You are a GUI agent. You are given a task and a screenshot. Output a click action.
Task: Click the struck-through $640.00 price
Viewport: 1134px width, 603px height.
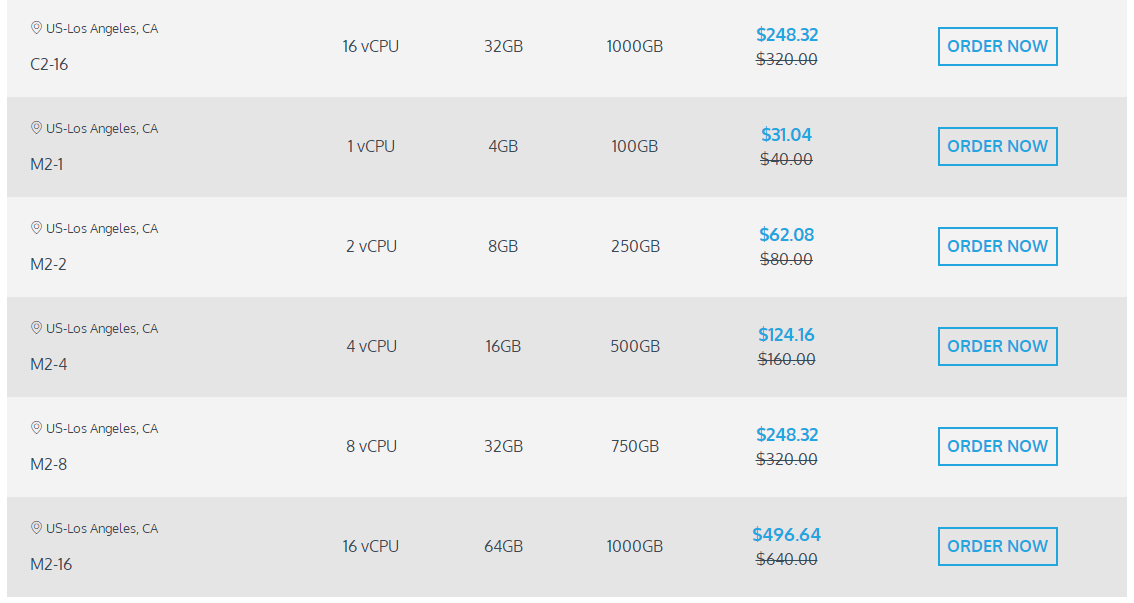(x=786, y=560)
